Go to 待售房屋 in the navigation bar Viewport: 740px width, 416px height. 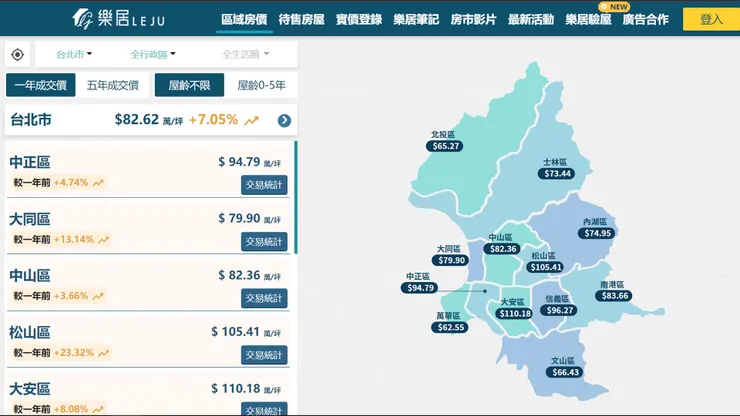click(x=302, y=19)
